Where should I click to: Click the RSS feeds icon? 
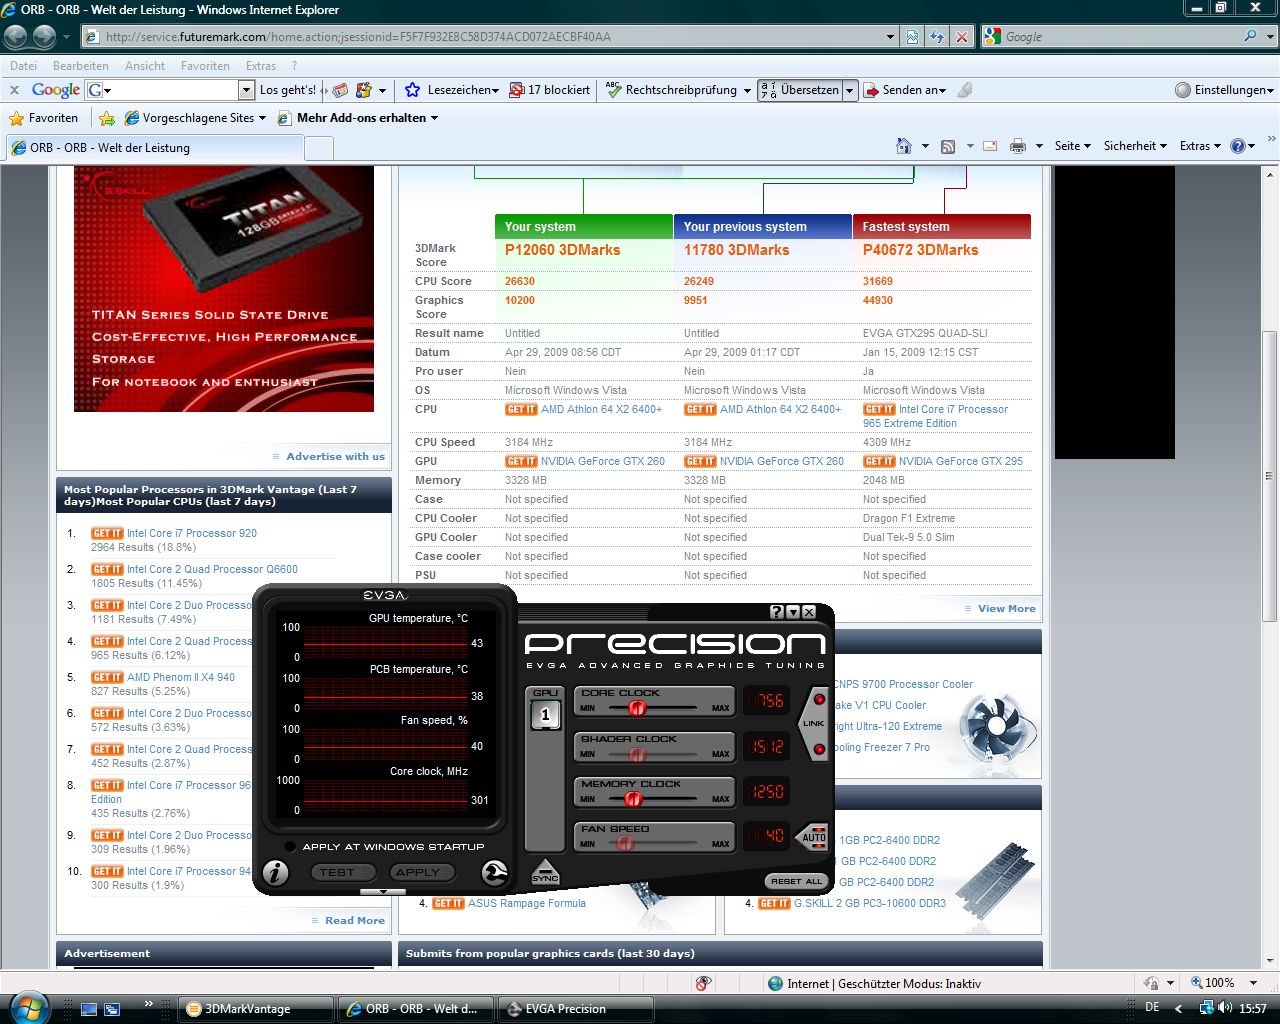[948, 146]
